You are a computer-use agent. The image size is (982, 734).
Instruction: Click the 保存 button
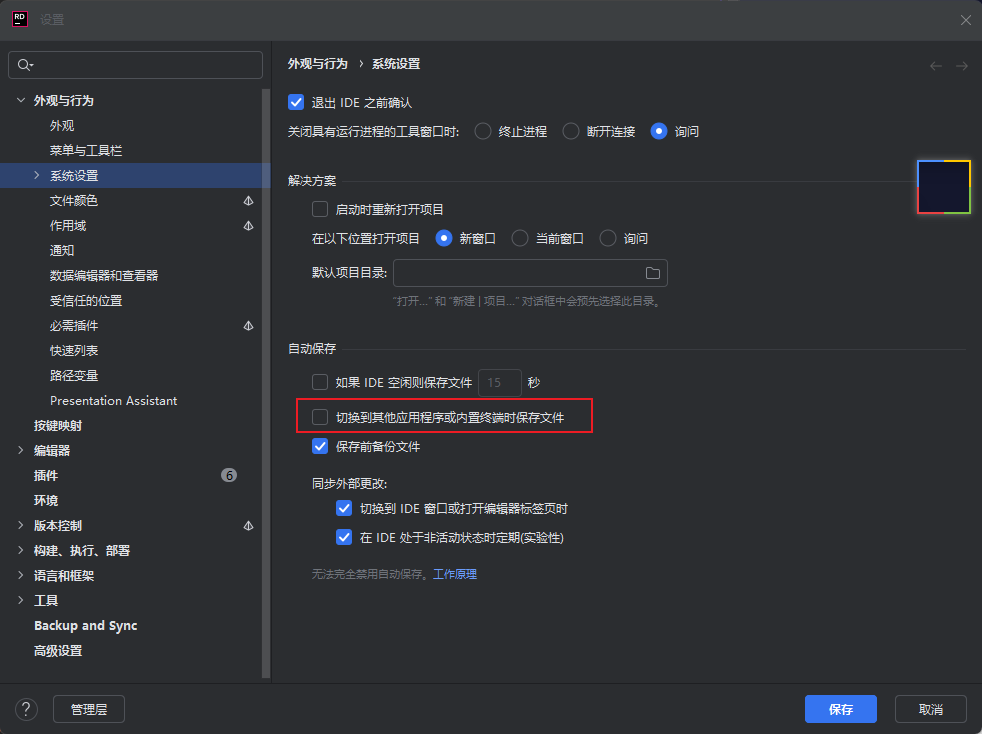(x=840, y=709)
